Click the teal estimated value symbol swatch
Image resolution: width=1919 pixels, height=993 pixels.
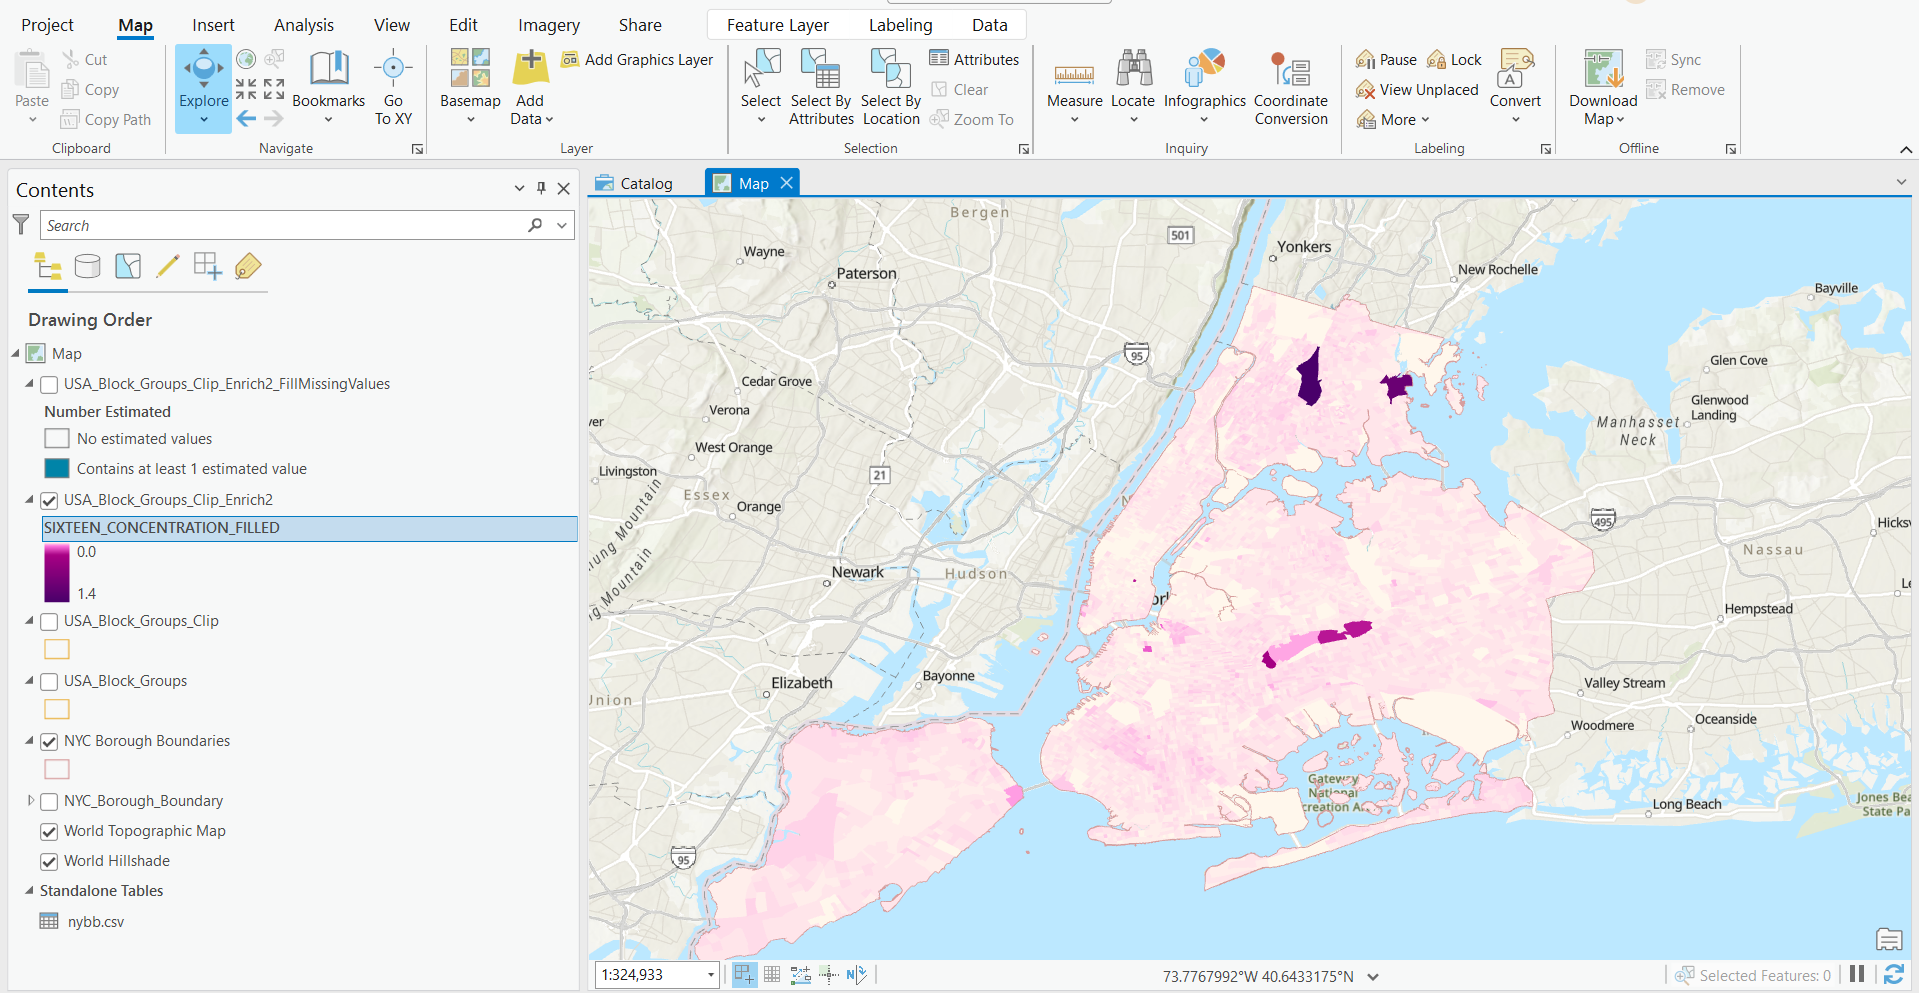(x=57, y=468)
